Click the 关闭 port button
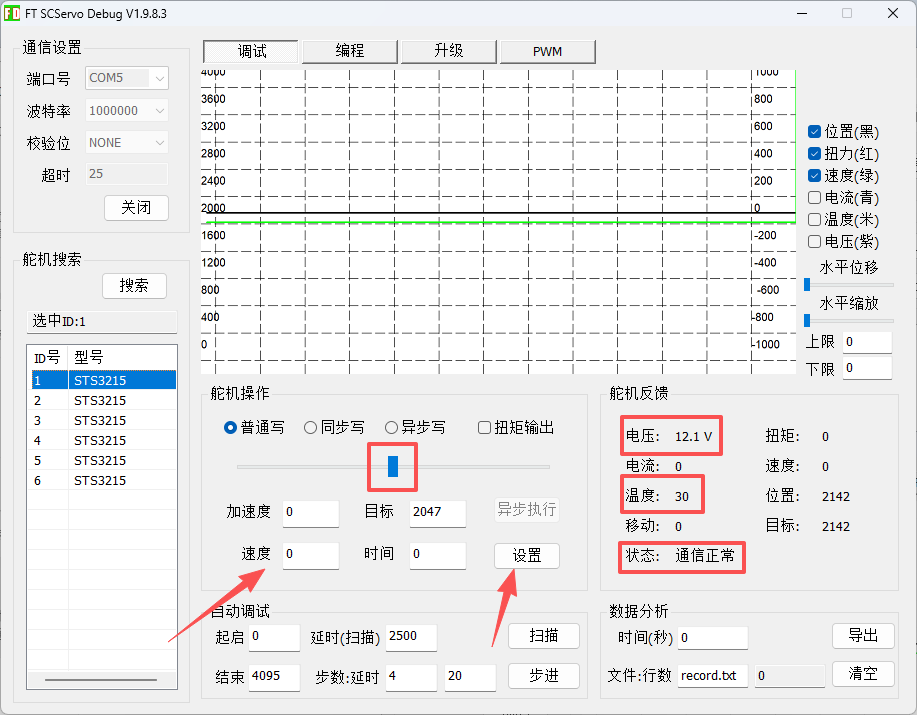Screen dimensions: 917x715 [136, 208]
